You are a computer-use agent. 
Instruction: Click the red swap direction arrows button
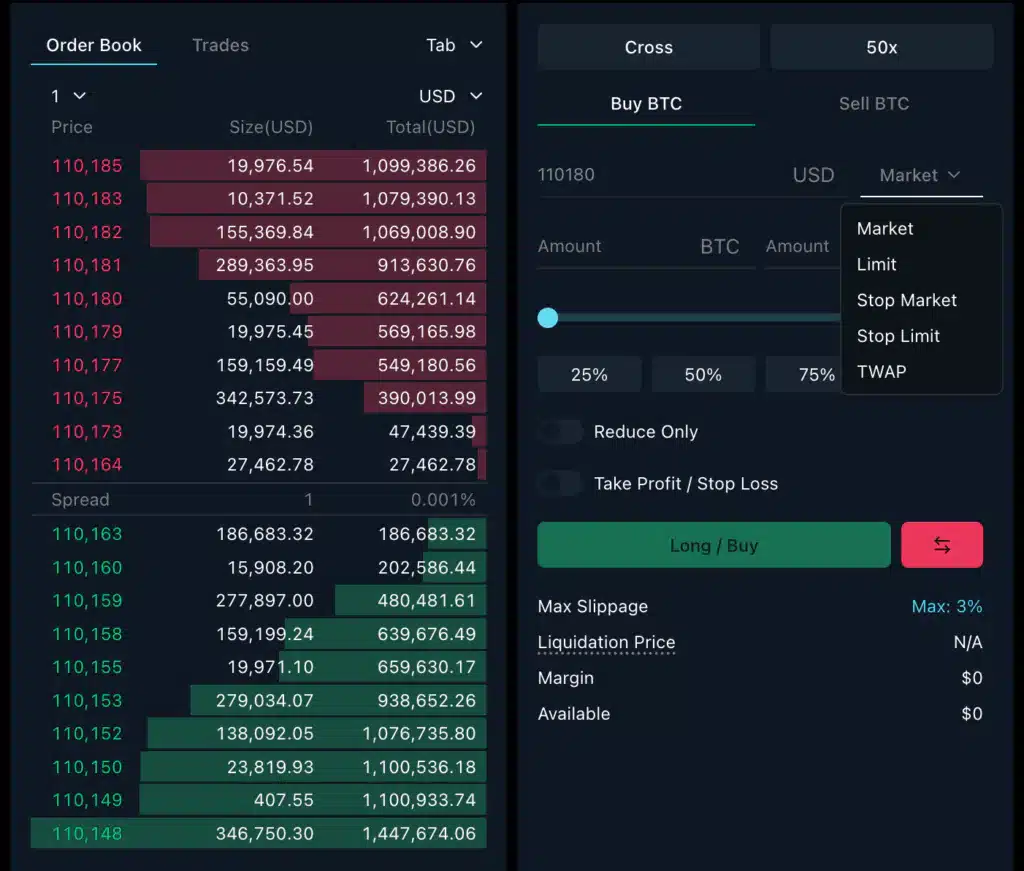(941, 545)
